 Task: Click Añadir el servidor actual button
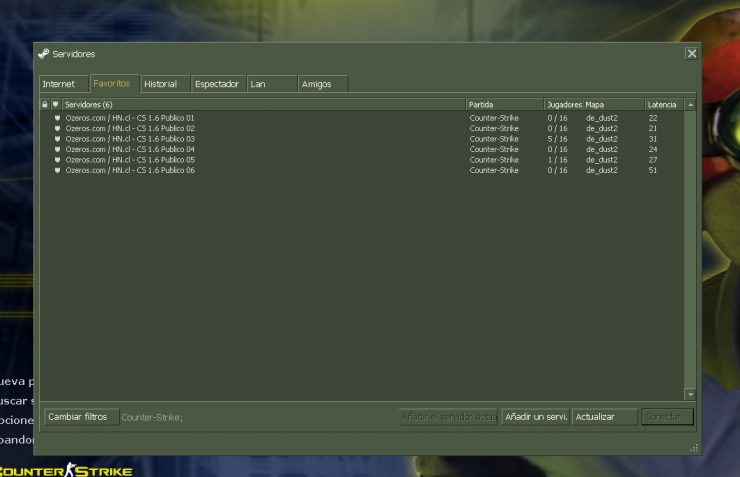tap(448, 417)
